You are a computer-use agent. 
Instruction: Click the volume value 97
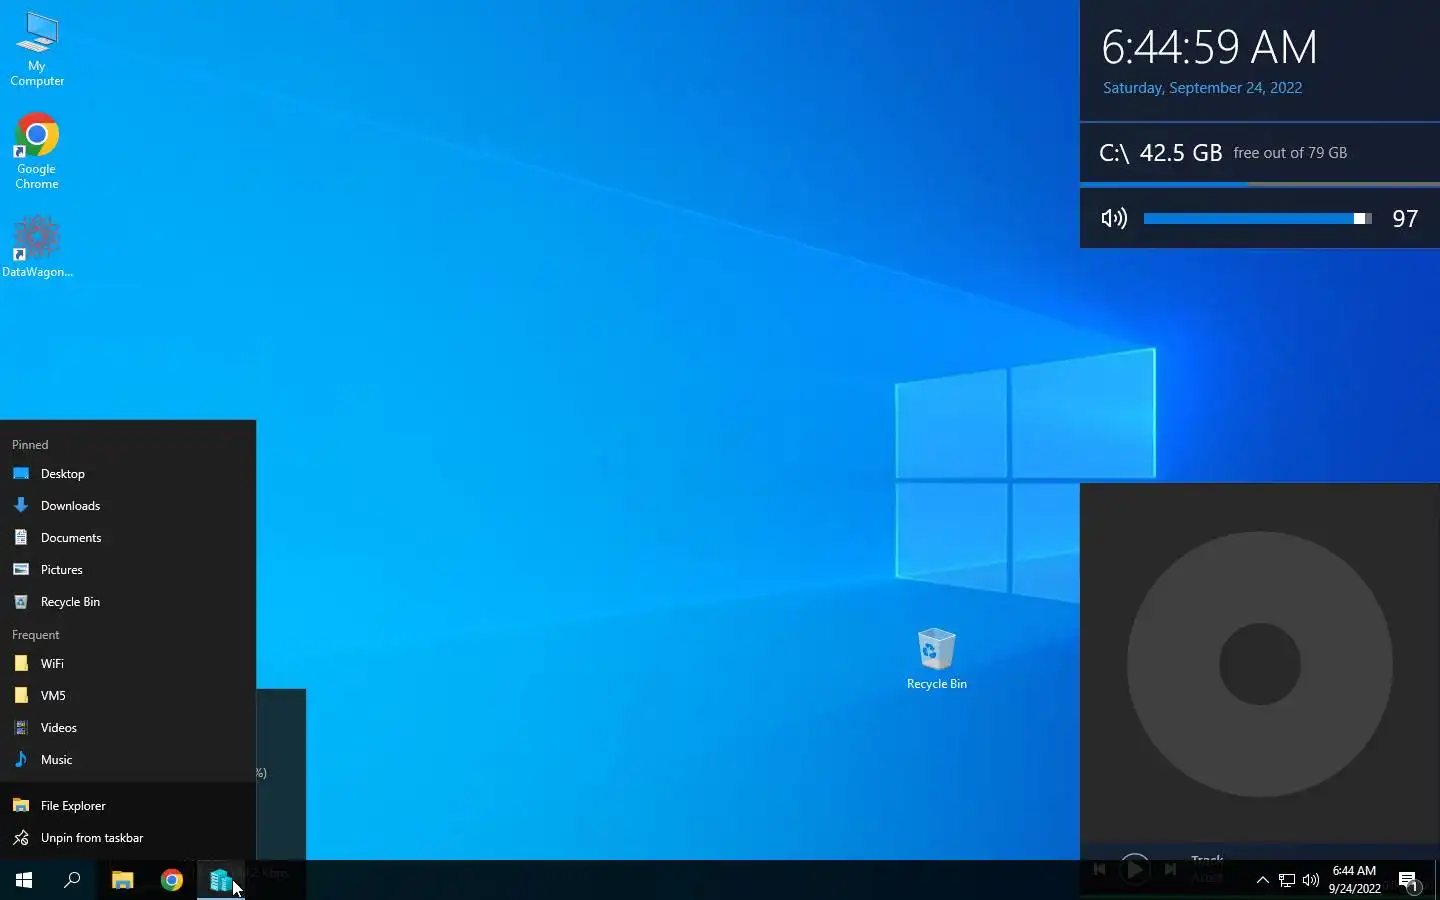coord(1405,219)
